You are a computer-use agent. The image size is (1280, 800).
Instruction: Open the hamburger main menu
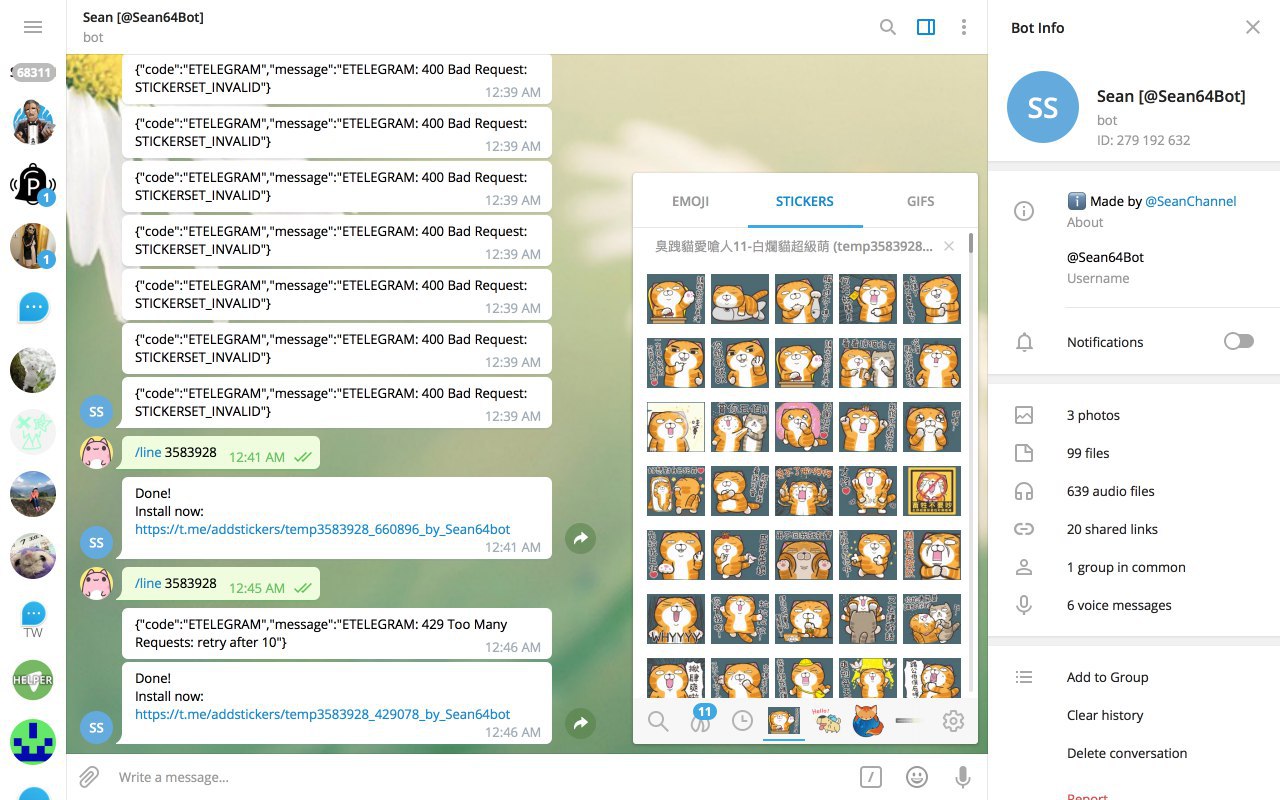(x=33, y=27)
